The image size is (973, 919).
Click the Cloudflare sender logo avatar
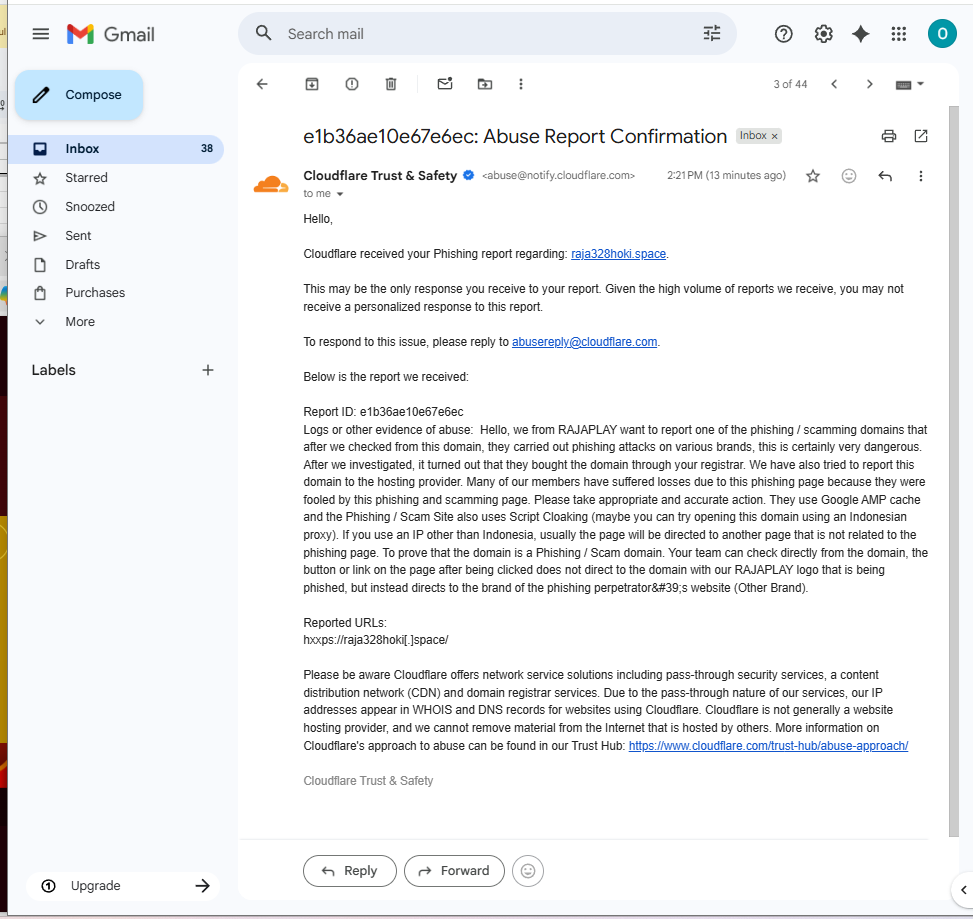click(271, 184)
